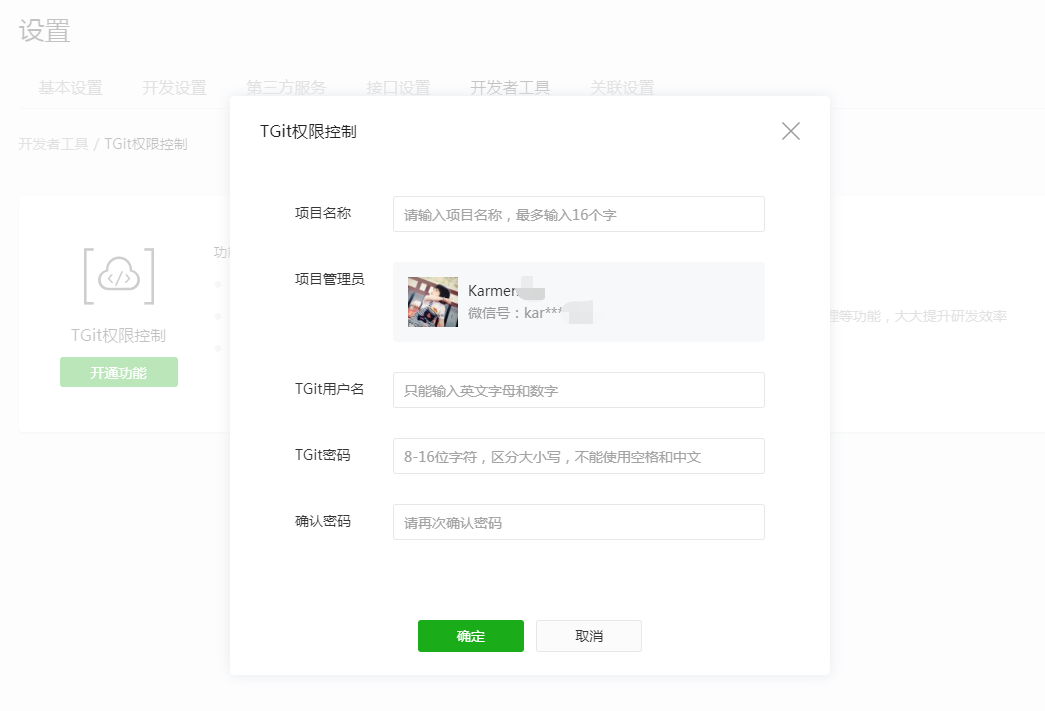
Task: Open the 开发者工具 tab
Action: [510, 88]
